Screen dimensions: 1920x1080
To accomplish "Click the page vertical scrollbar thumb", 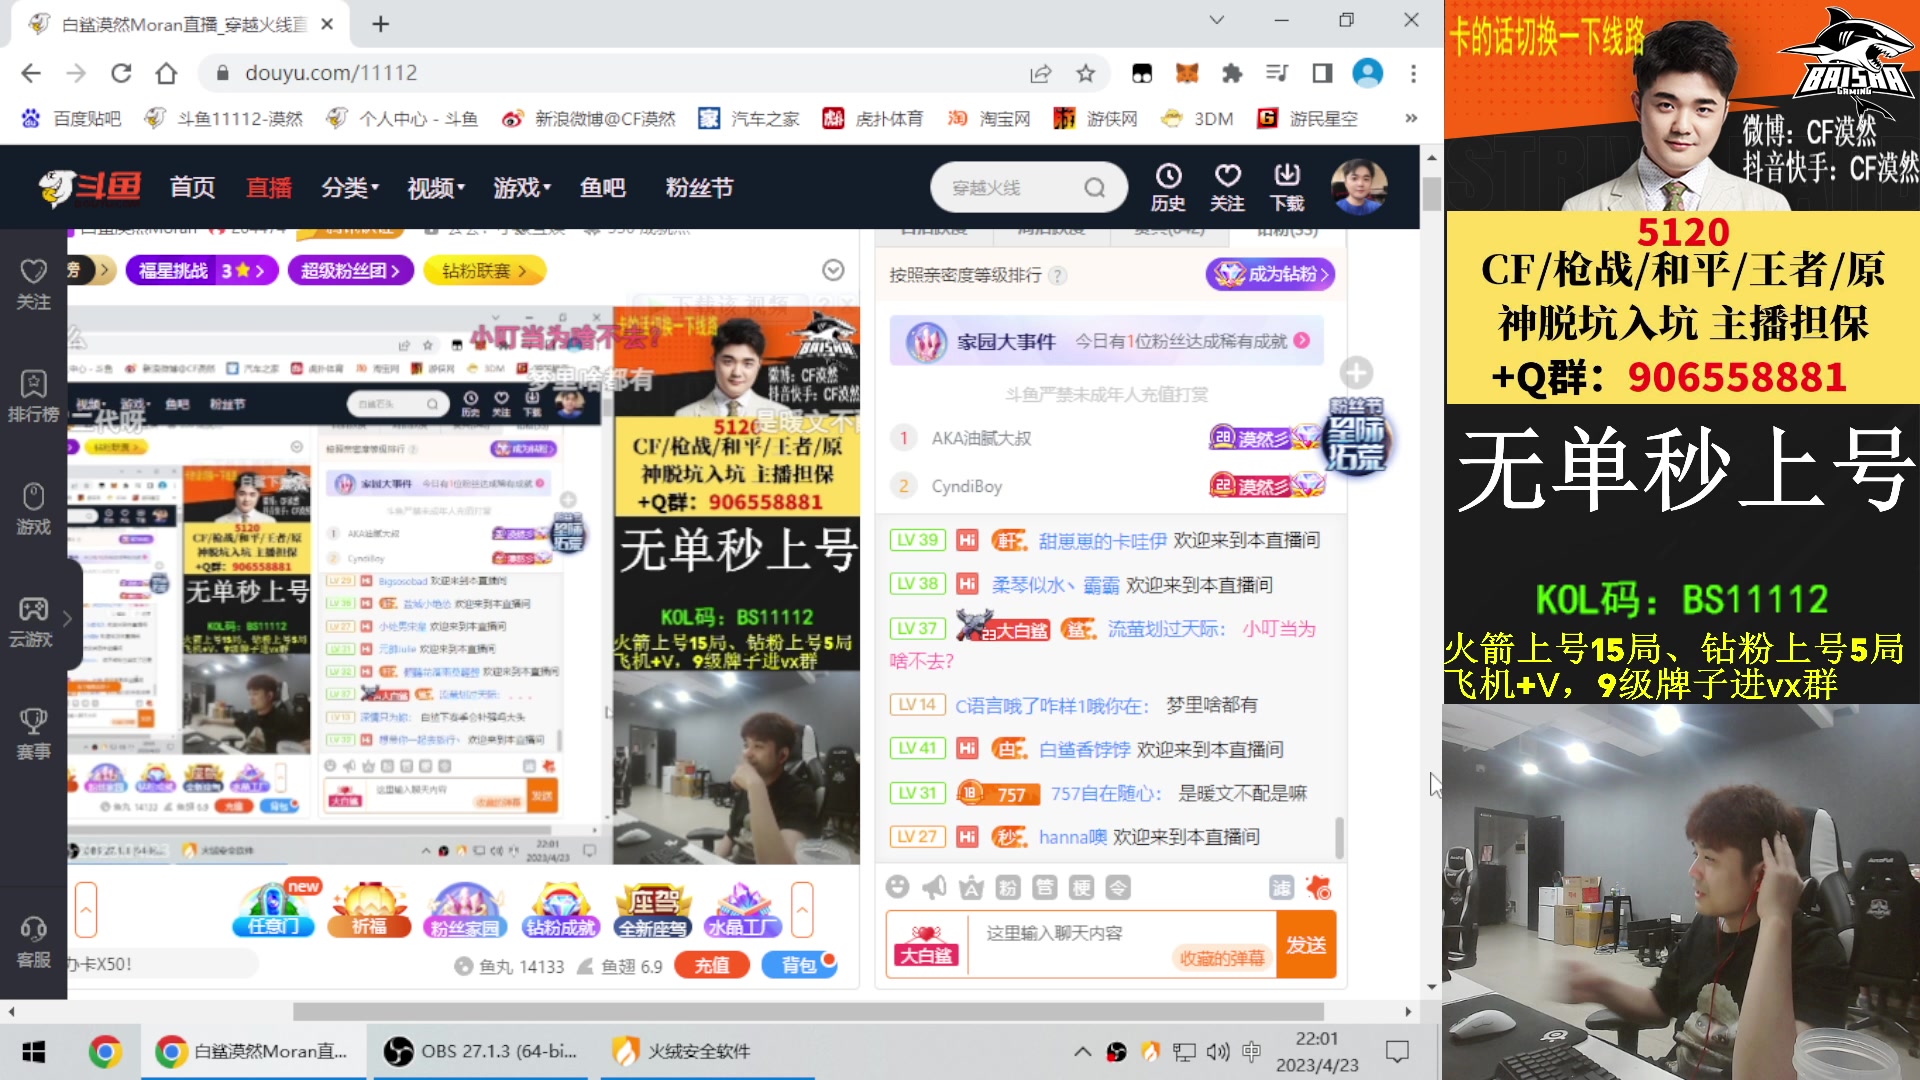I will coord(1432,194).
